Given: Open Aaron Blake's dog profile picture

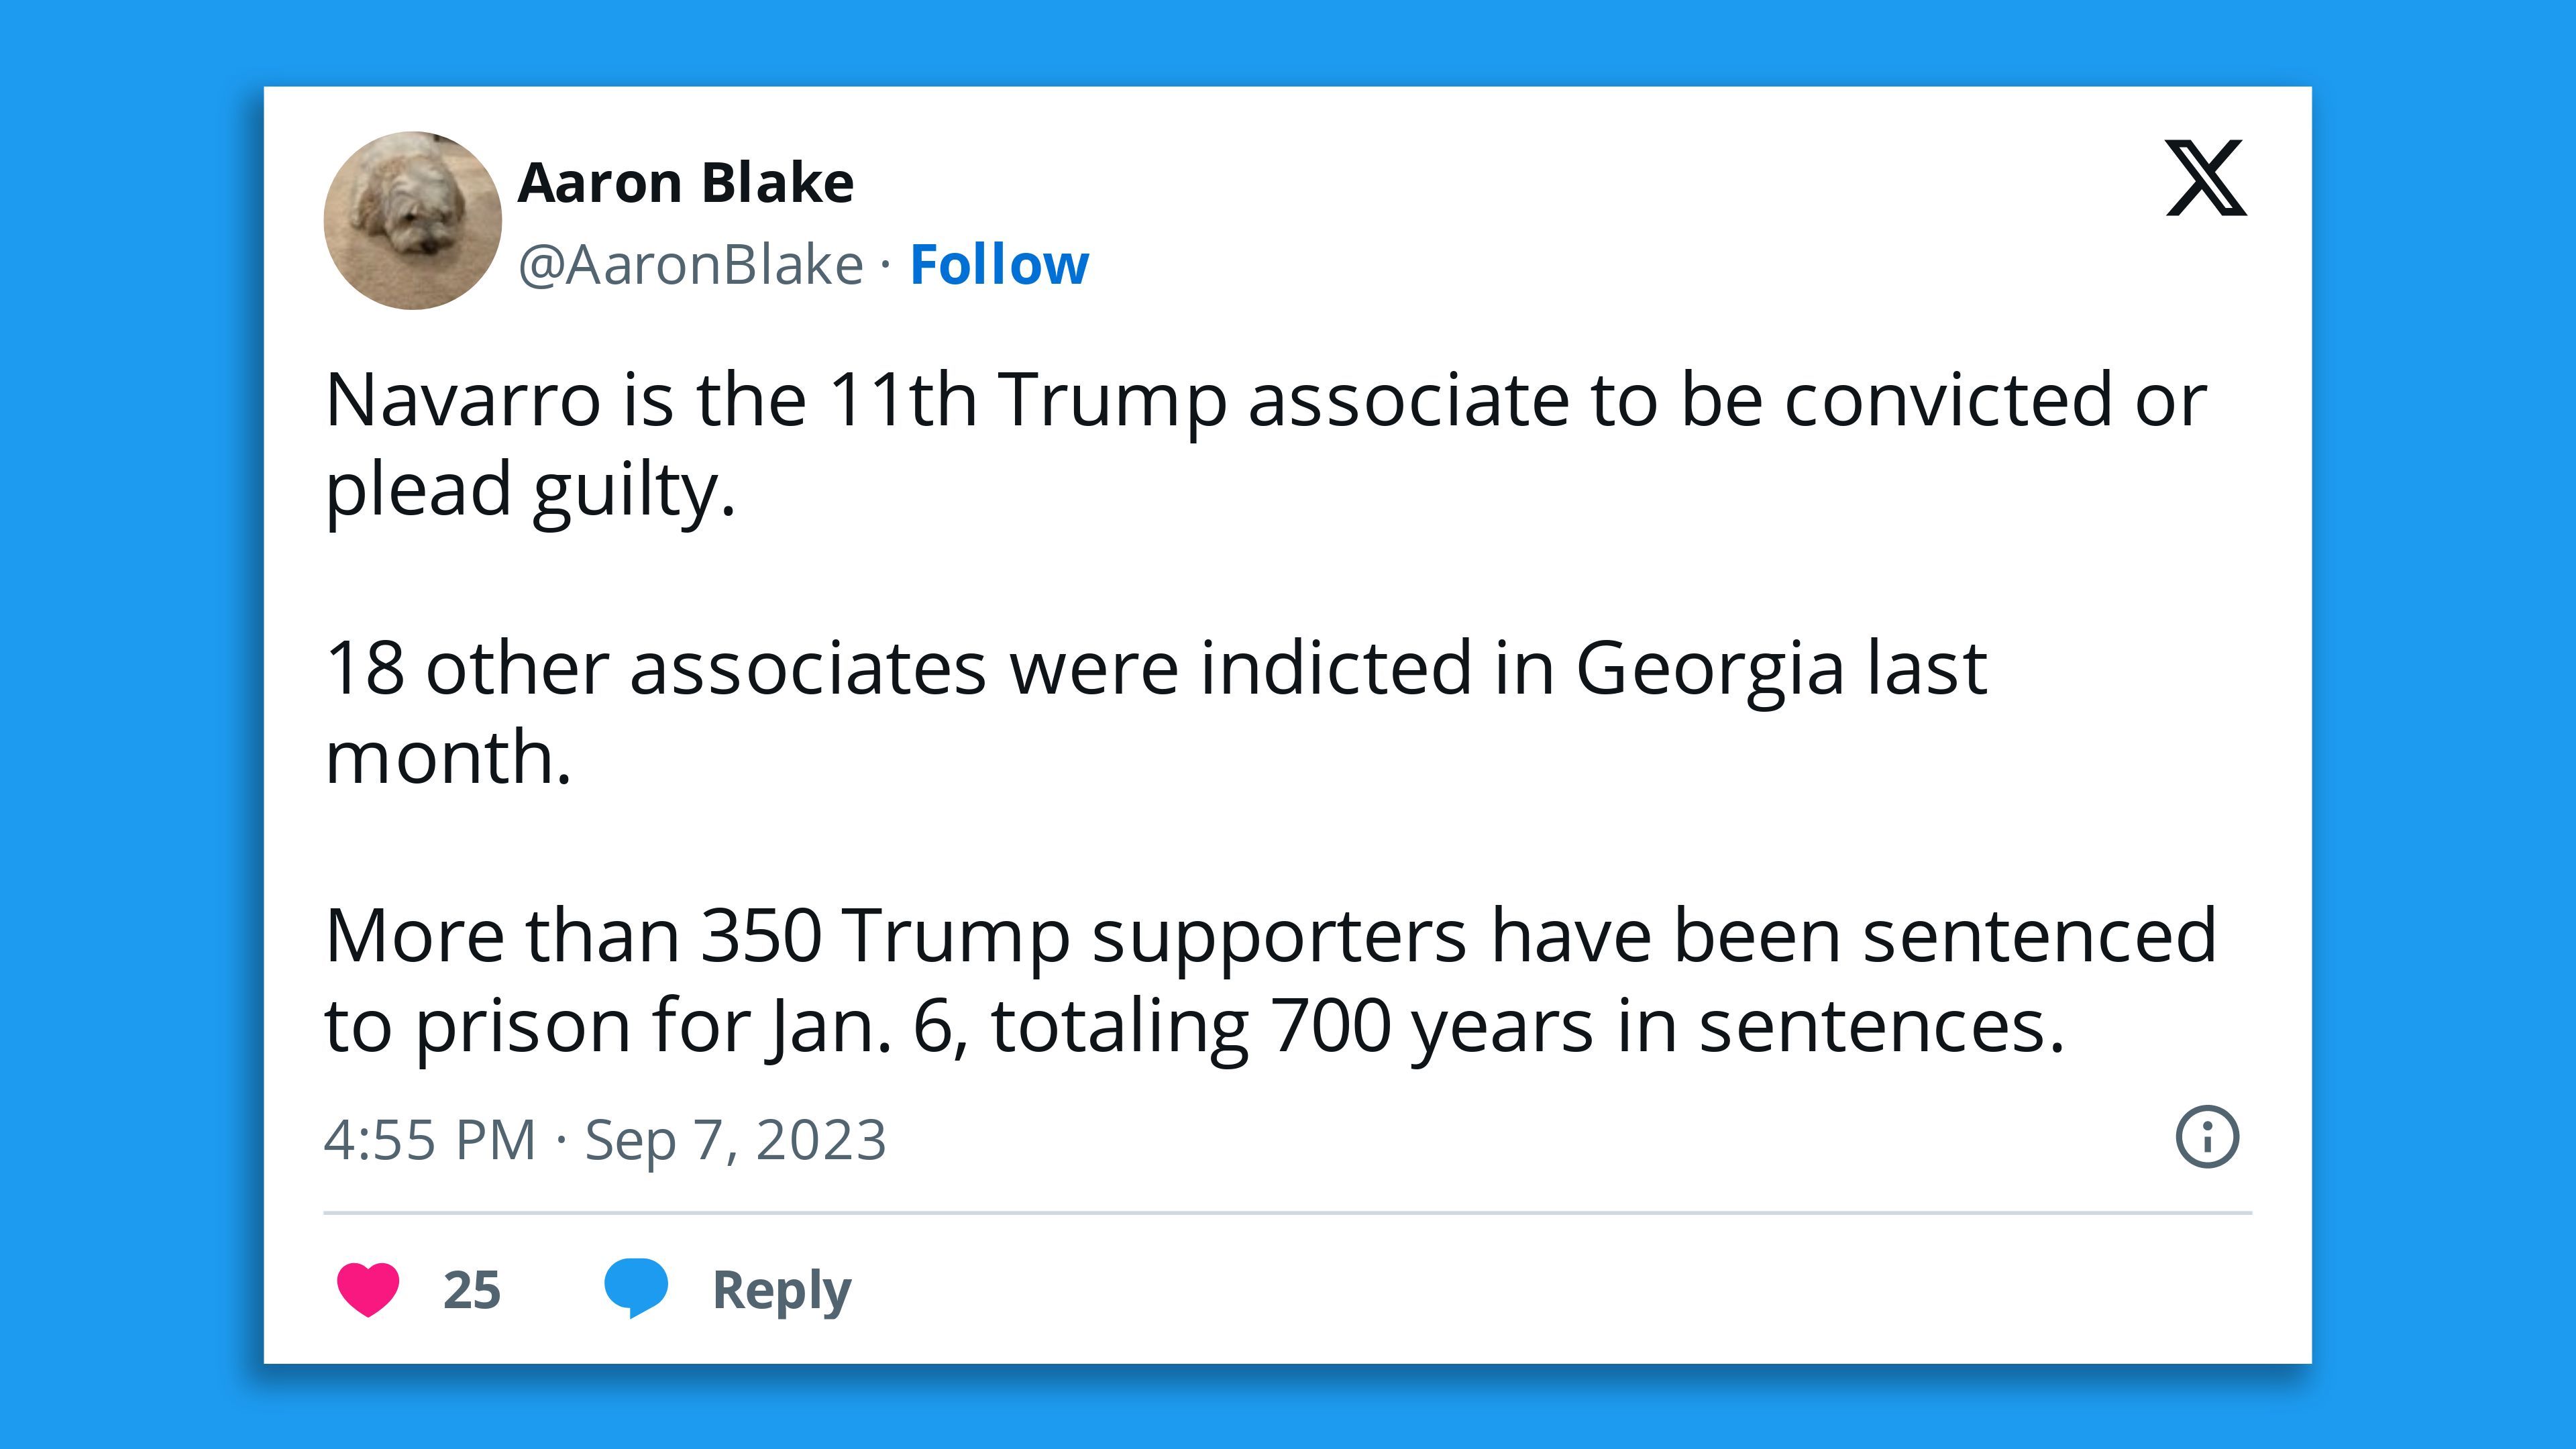Looking at the screenshot, I should (412, 221).
